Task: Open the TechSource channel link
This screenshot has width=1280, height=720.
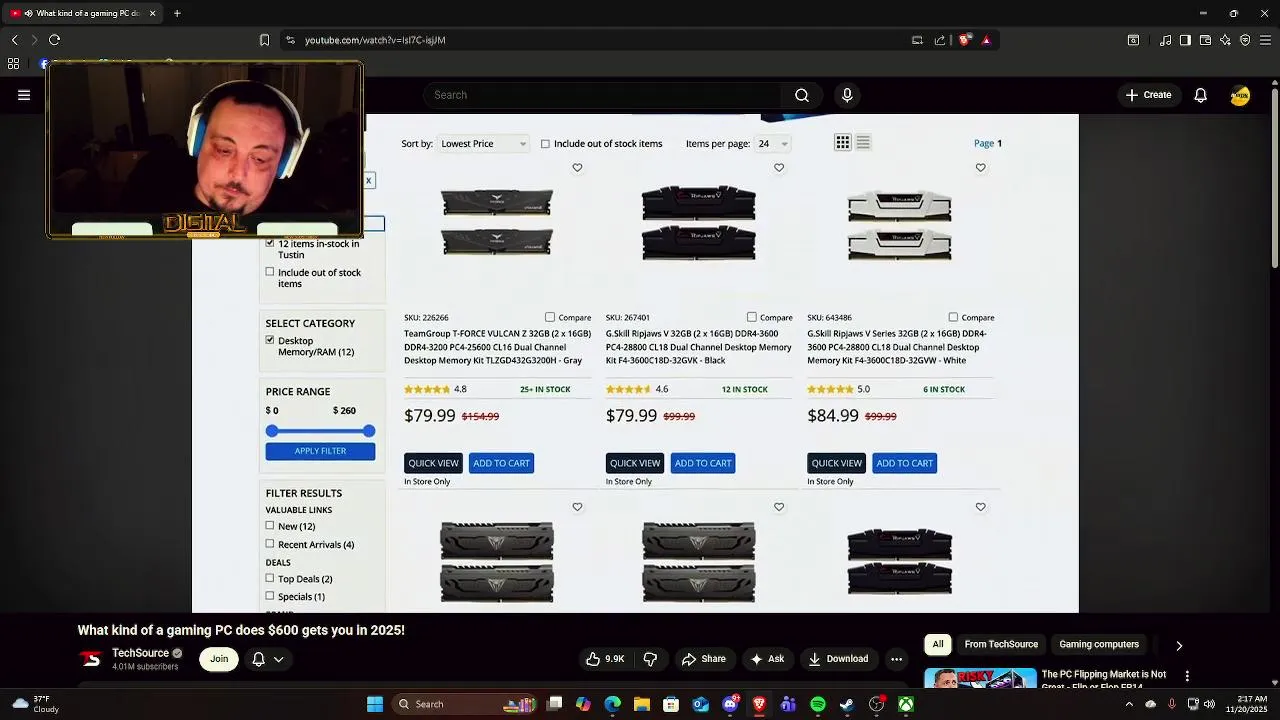Action: 140,653
